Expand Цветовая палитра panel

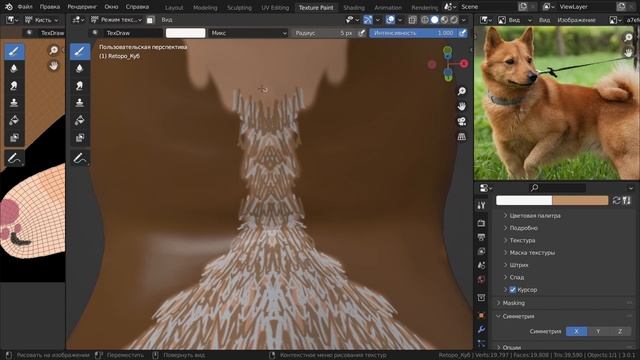pyautogui.click(x=535, y=216)
